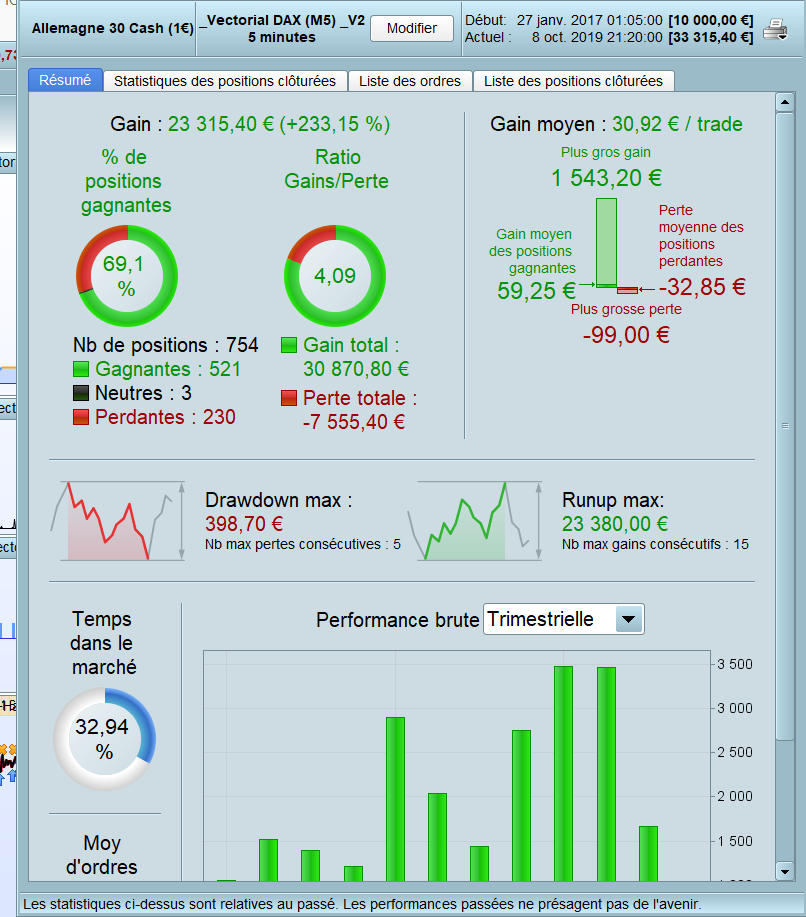Screen dimensions: 806x917
Task: Click the green Gagnantes legend square
Action: [81, 369]
